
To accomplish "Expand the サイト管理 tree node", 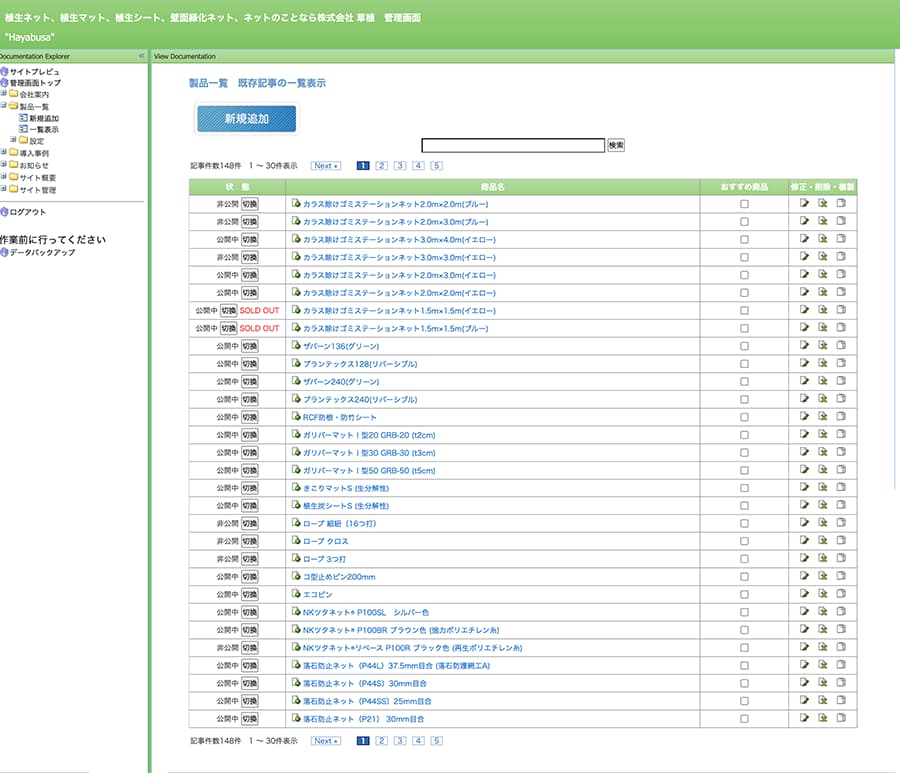I will (4, 189).
